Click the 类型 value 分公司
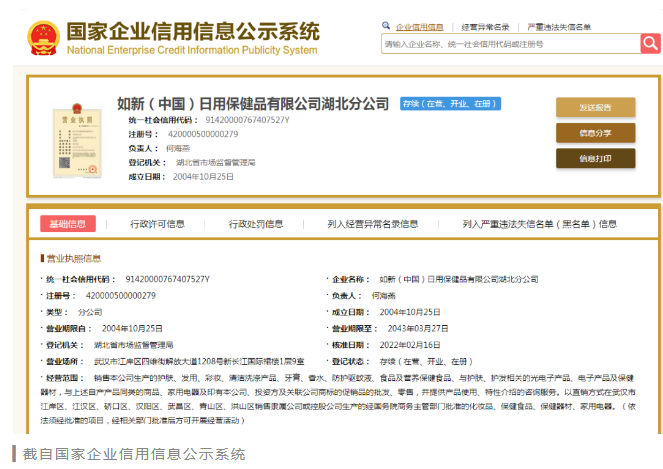 point(90,312)
